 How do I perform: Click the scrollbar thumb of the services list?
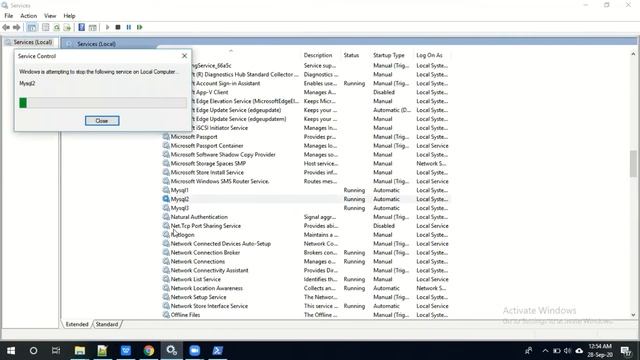633,164
